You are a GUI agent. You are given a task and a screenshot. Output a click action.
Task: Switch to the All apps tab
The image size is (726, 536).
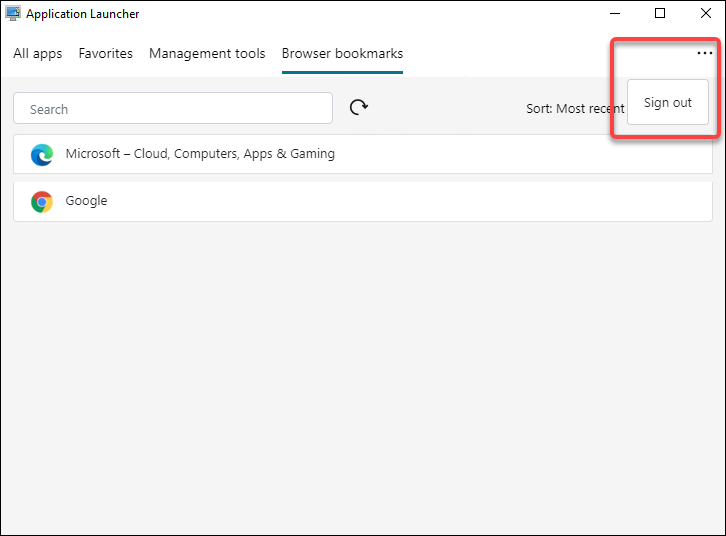[x=38, y=54]
